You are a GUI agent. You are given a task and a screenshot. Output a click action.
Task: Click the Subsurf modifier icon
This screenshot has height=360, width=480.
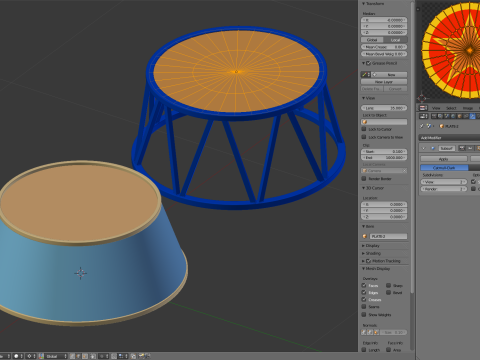coord(433,148)
